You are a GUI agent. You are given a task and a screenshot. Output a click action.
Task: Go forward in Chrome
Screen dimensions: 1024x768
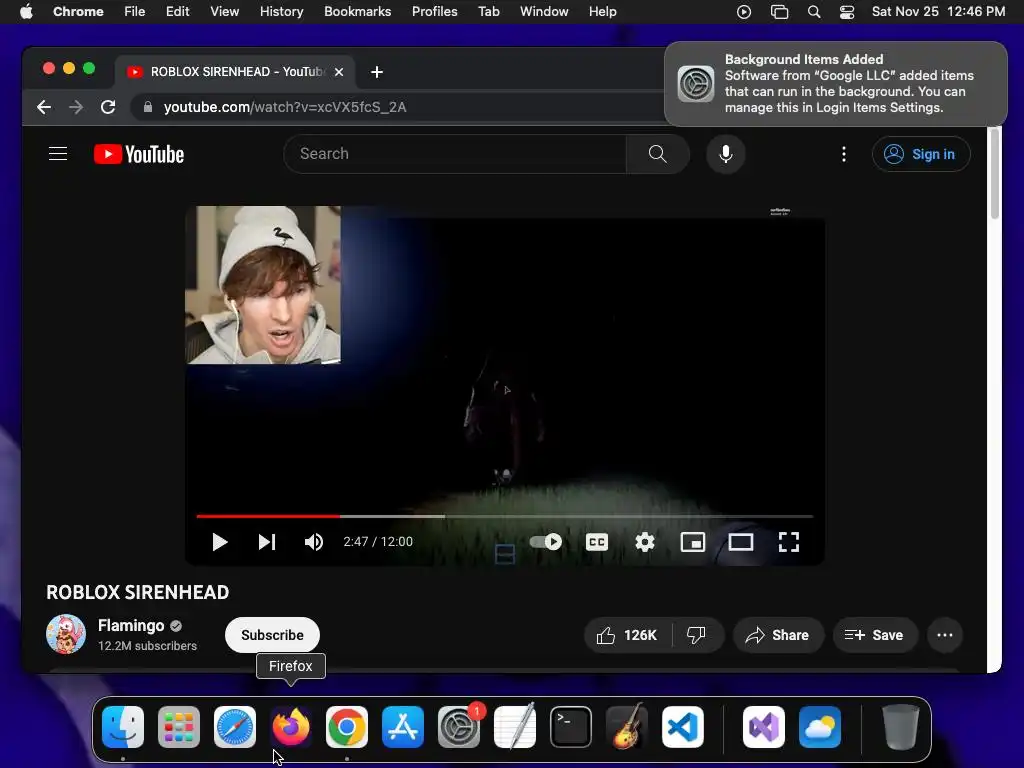(76, 107)
